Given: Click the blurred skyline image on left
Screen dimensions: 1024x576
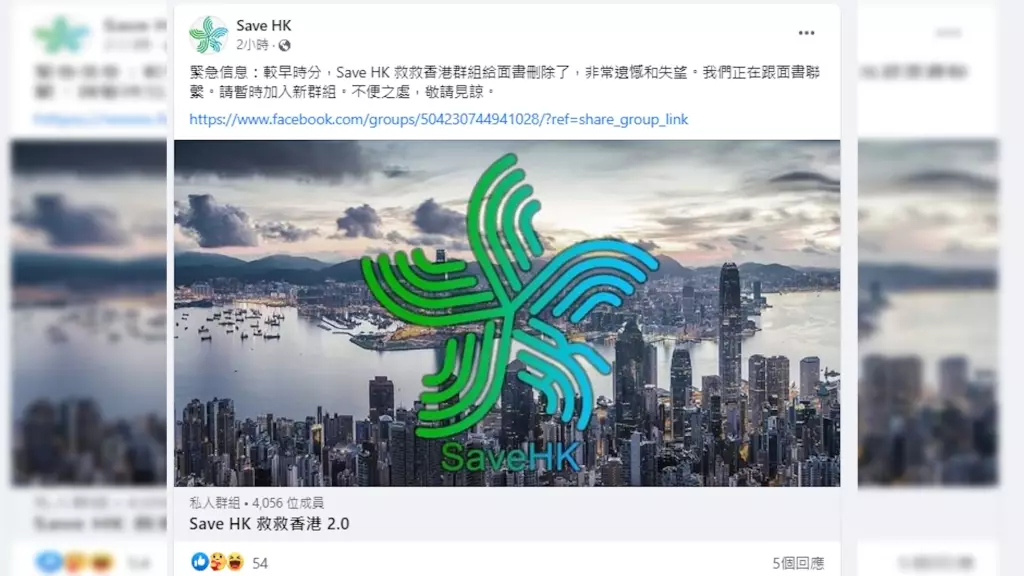Looking at the screenshot, I should pos(89,312).
